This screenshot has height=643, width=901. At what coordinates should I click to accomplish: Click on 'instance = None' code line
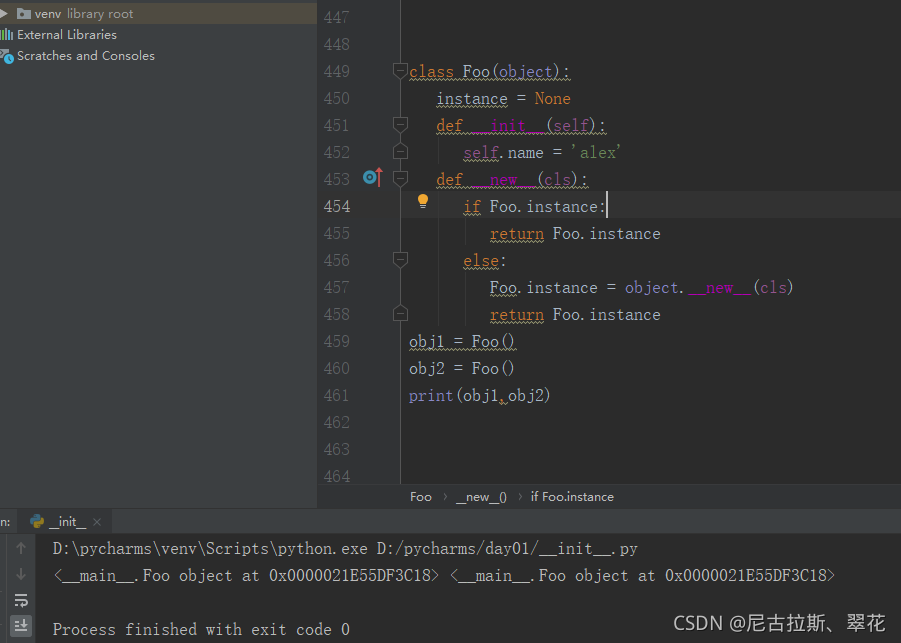point(503,99)
